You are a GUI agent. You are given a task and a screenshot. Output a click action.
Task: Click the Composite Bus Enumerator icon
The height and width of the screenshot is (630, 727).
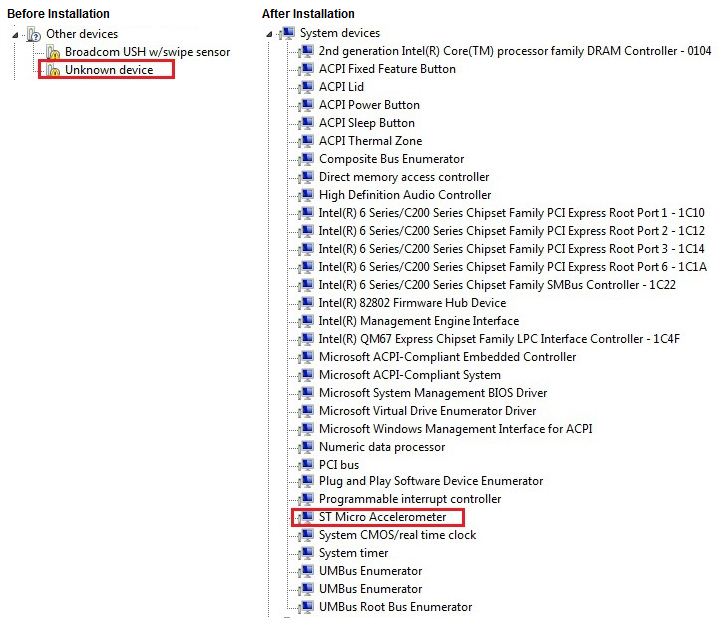[x=306, y=159]
